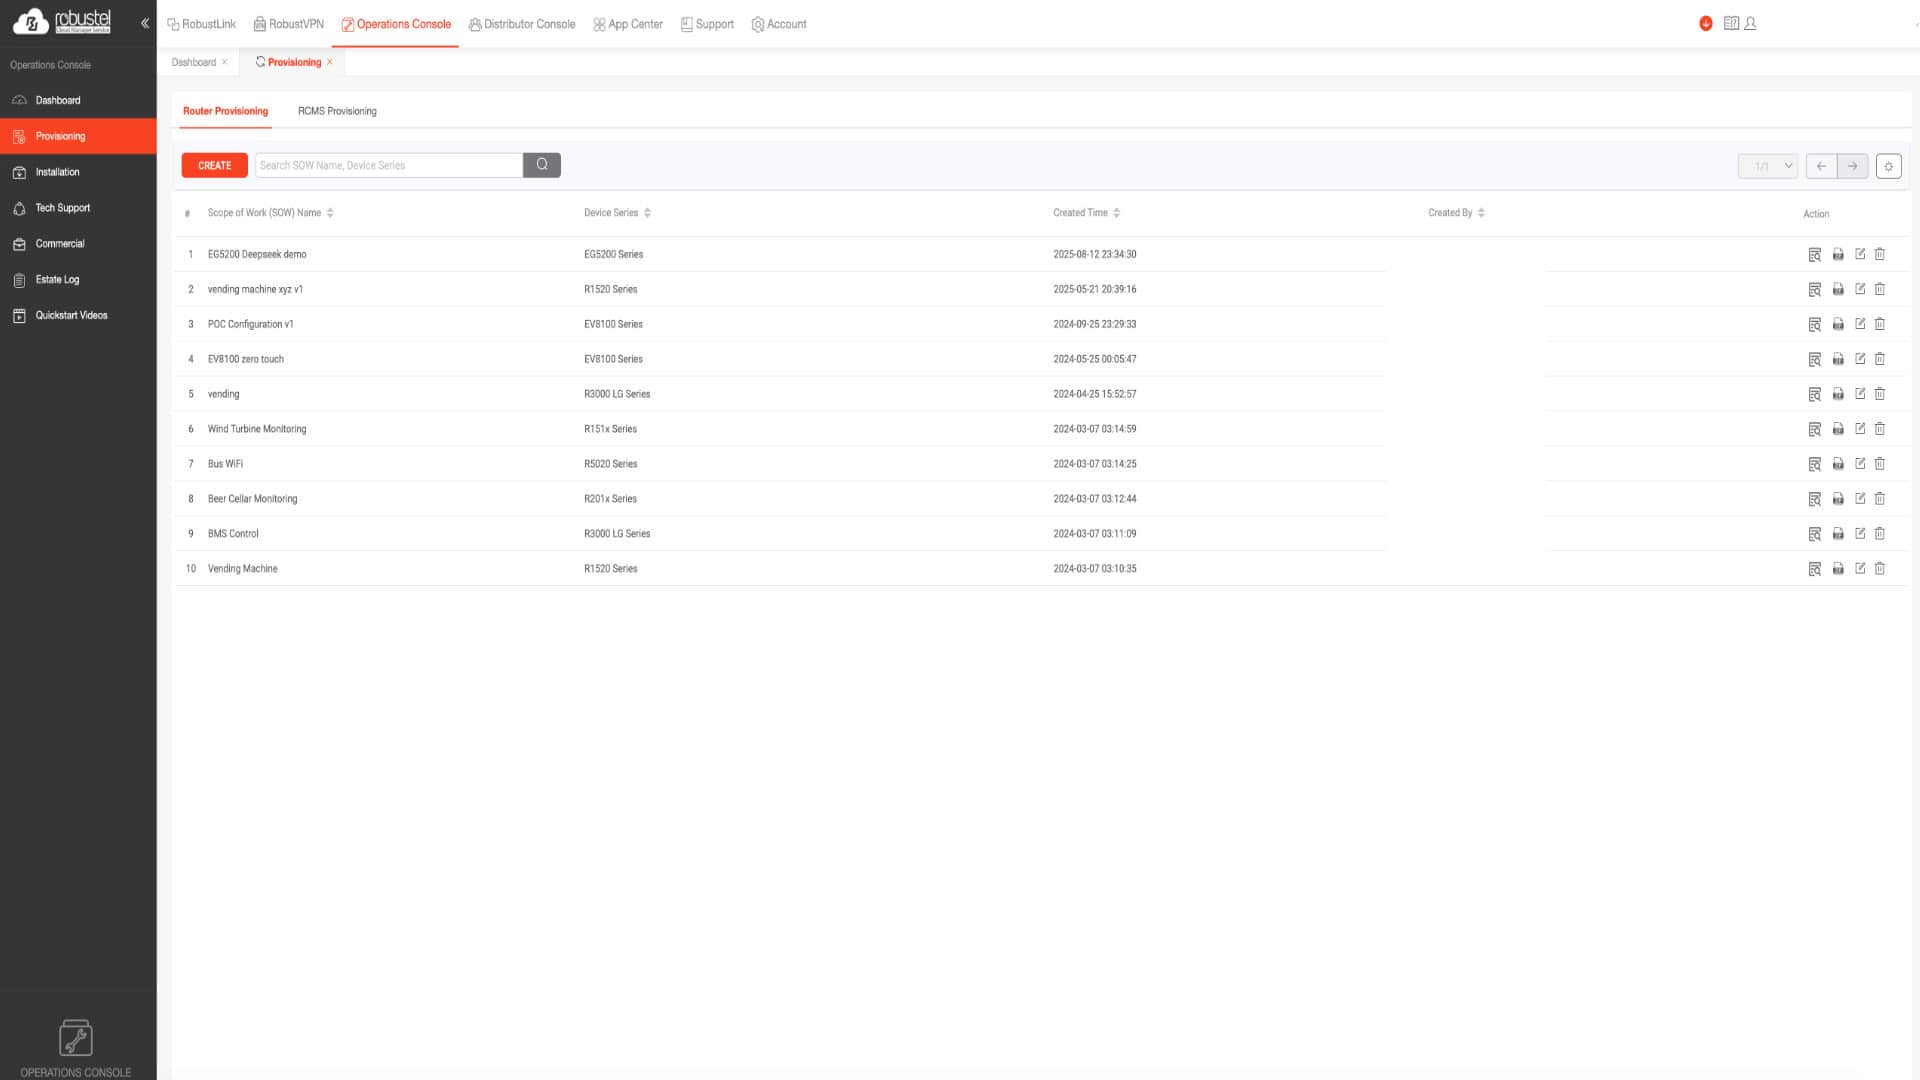The height and width of the screenshot is (1080, 1920).
Task: Open Installation in the sidebar
Action: [58, 172]
